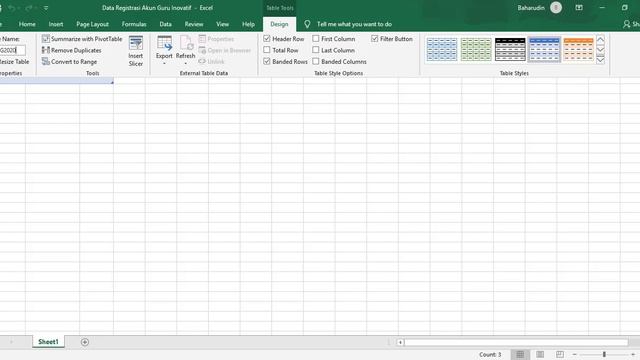Image resolution: width=640 pixels, height=360 pixels.
Task: Toggle Banded Rows checkbox
Action: [x=267, y=61]
